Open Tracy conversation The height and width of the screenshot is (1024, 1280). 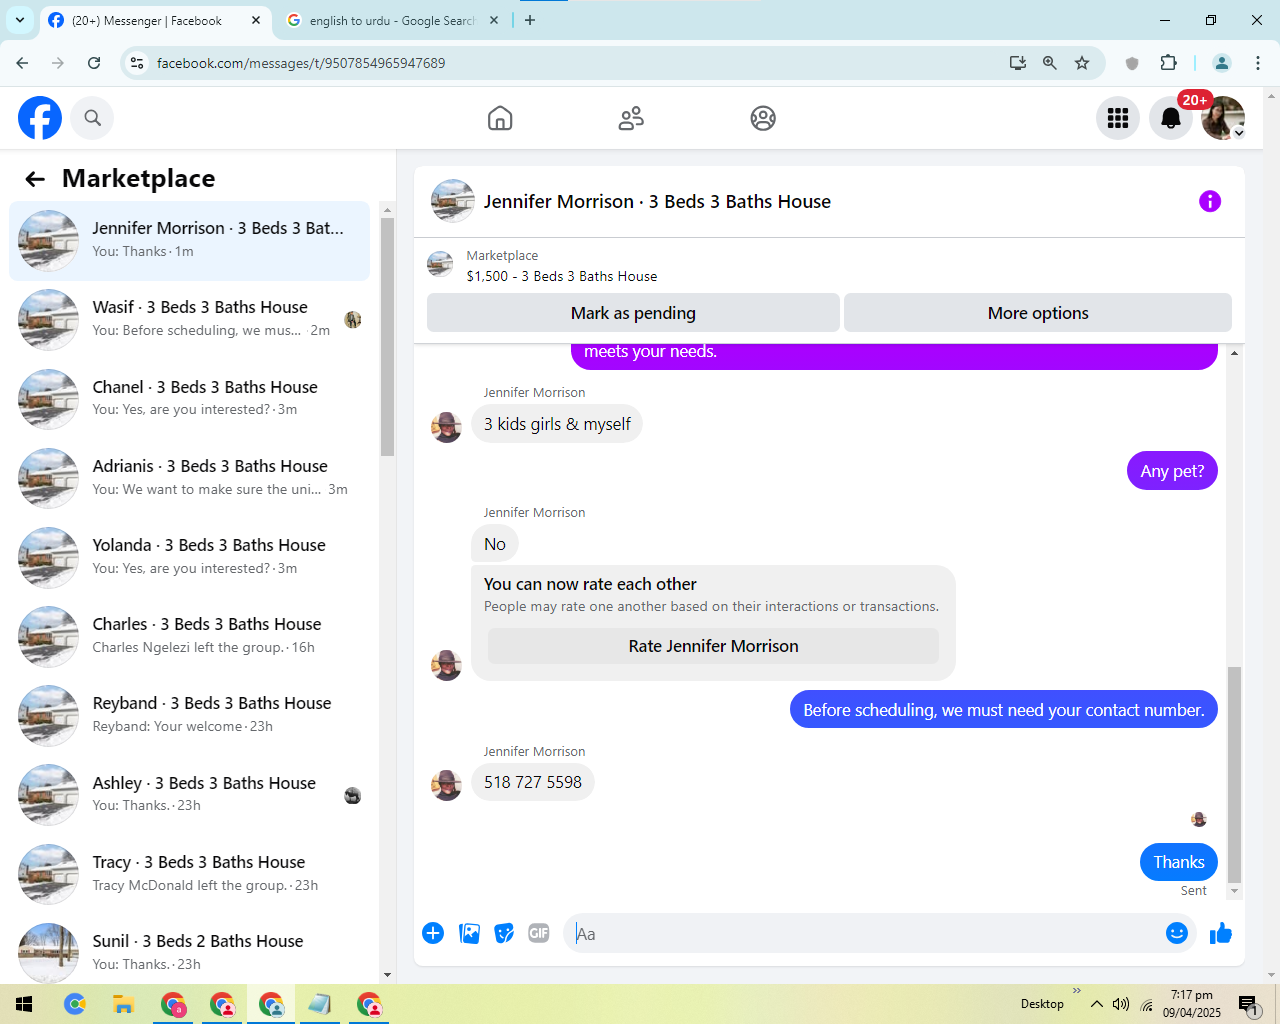pyautogui.click(x=189, y=874)
